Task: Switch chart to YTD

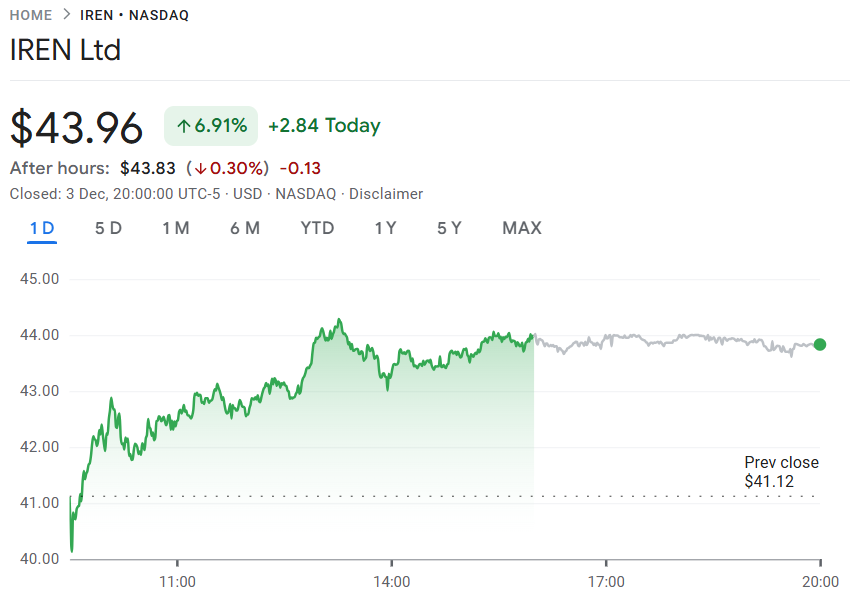Action: (x=317, y=228)
